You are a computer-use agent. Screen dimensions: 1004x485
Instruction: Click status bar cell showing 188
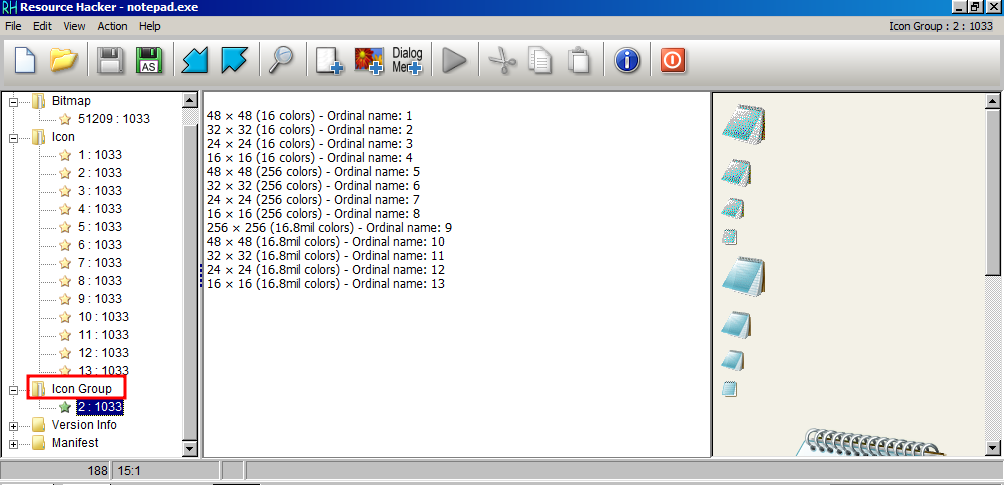[x=56, y=471]
